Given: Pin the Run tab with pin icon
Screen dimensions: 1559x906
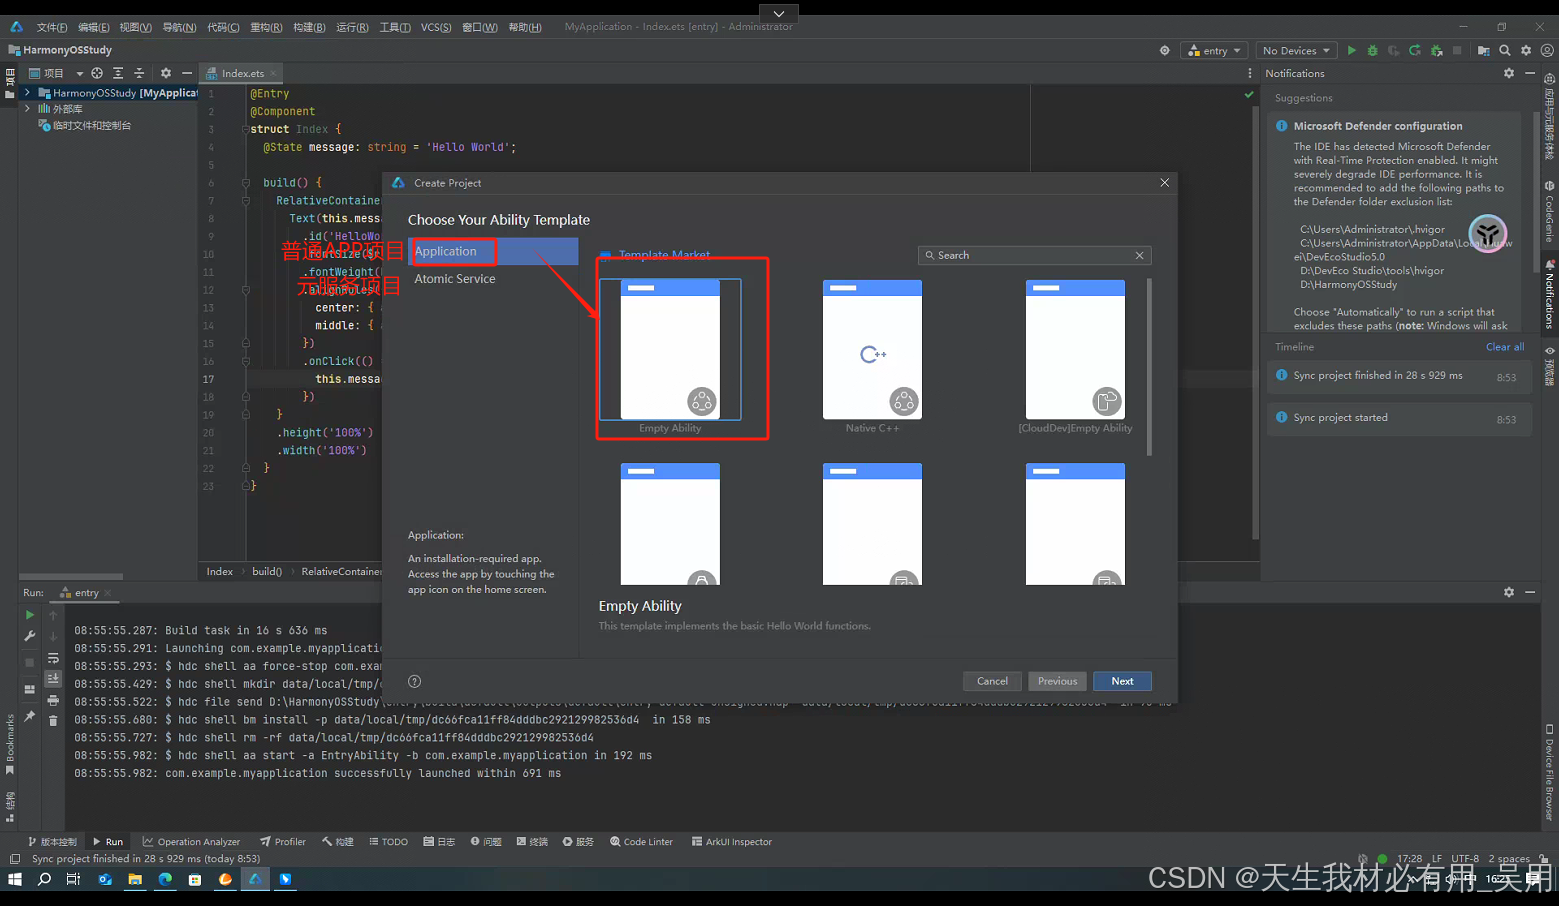Looking at the screenshot, I should click(29, 716).
